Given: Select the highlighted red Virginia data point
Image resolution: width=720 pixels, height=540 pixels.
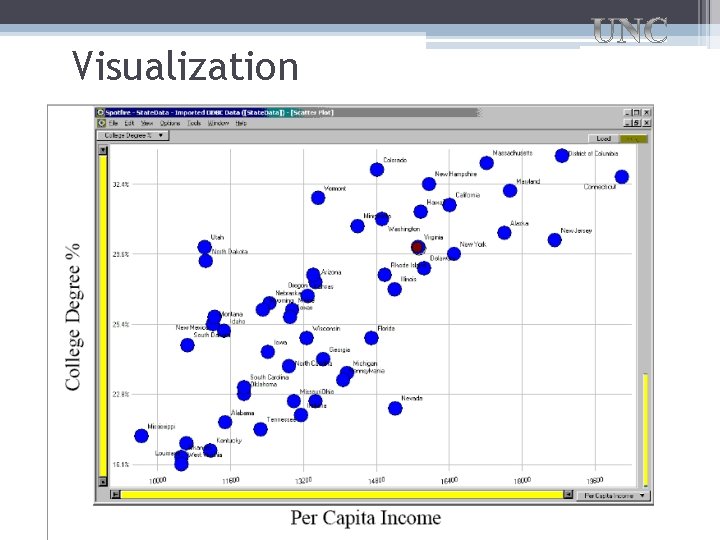Looking at the screenshot, I should (417, 247).
